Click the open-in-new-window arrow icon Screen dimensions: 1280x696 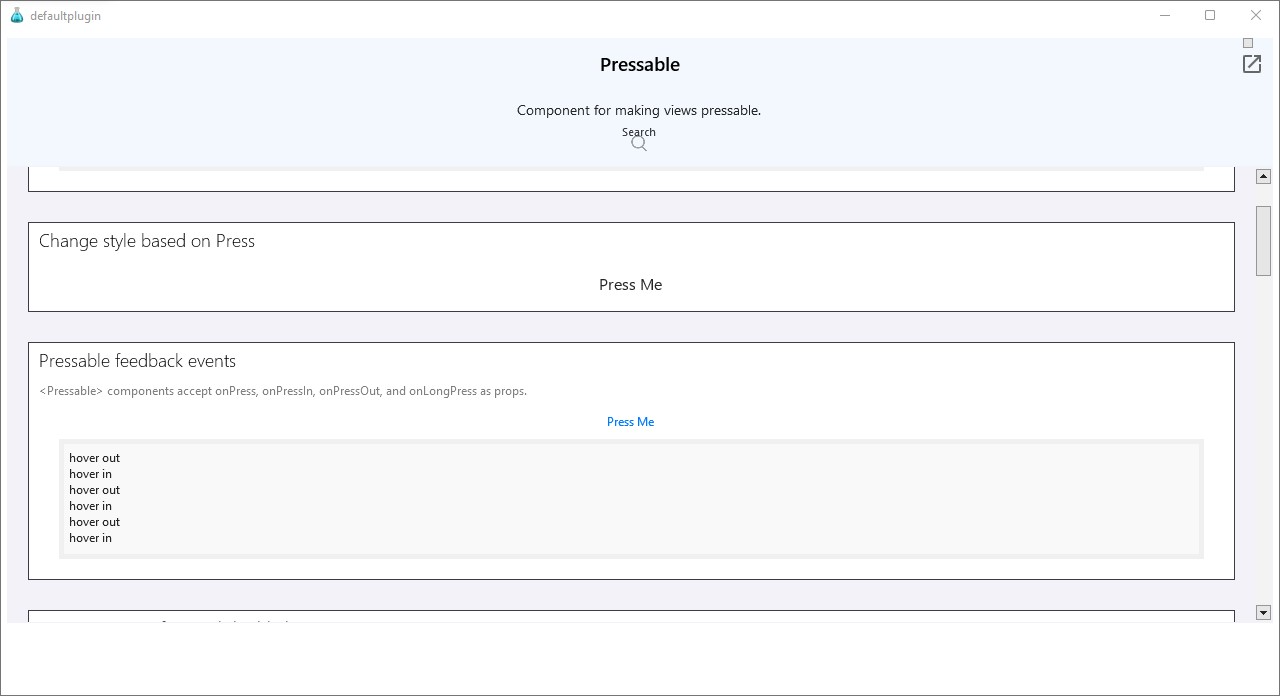coord(1252,64)
